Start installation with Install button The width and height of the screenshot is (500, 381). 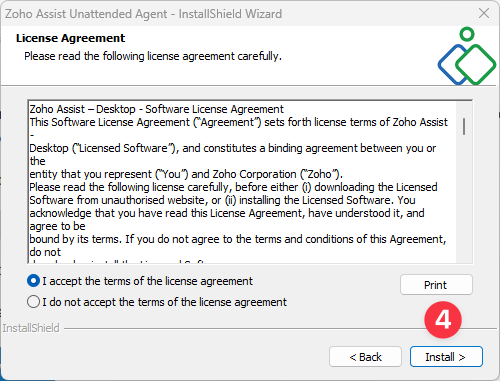pyautogui.click(x=446, y=357)
